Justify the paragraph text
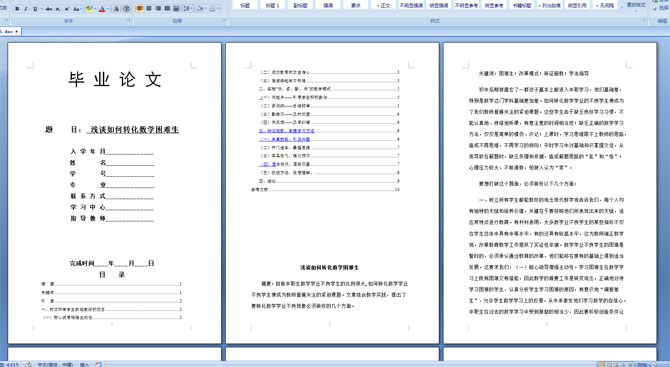 coord(167,8)
